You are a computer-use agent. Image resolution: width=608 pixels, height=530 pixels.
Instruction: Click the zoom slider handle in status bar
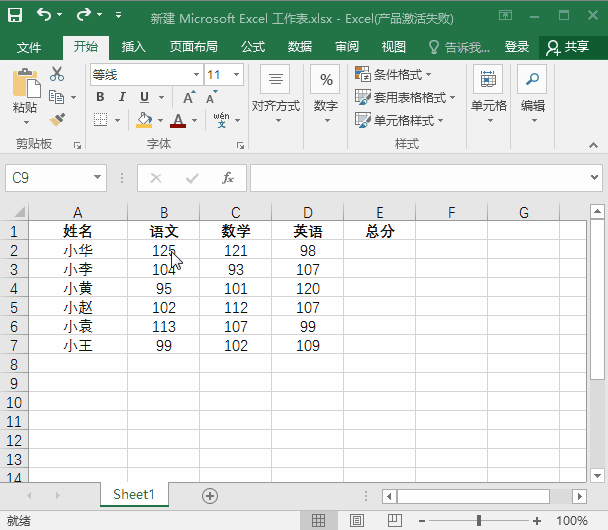[479, 521]
